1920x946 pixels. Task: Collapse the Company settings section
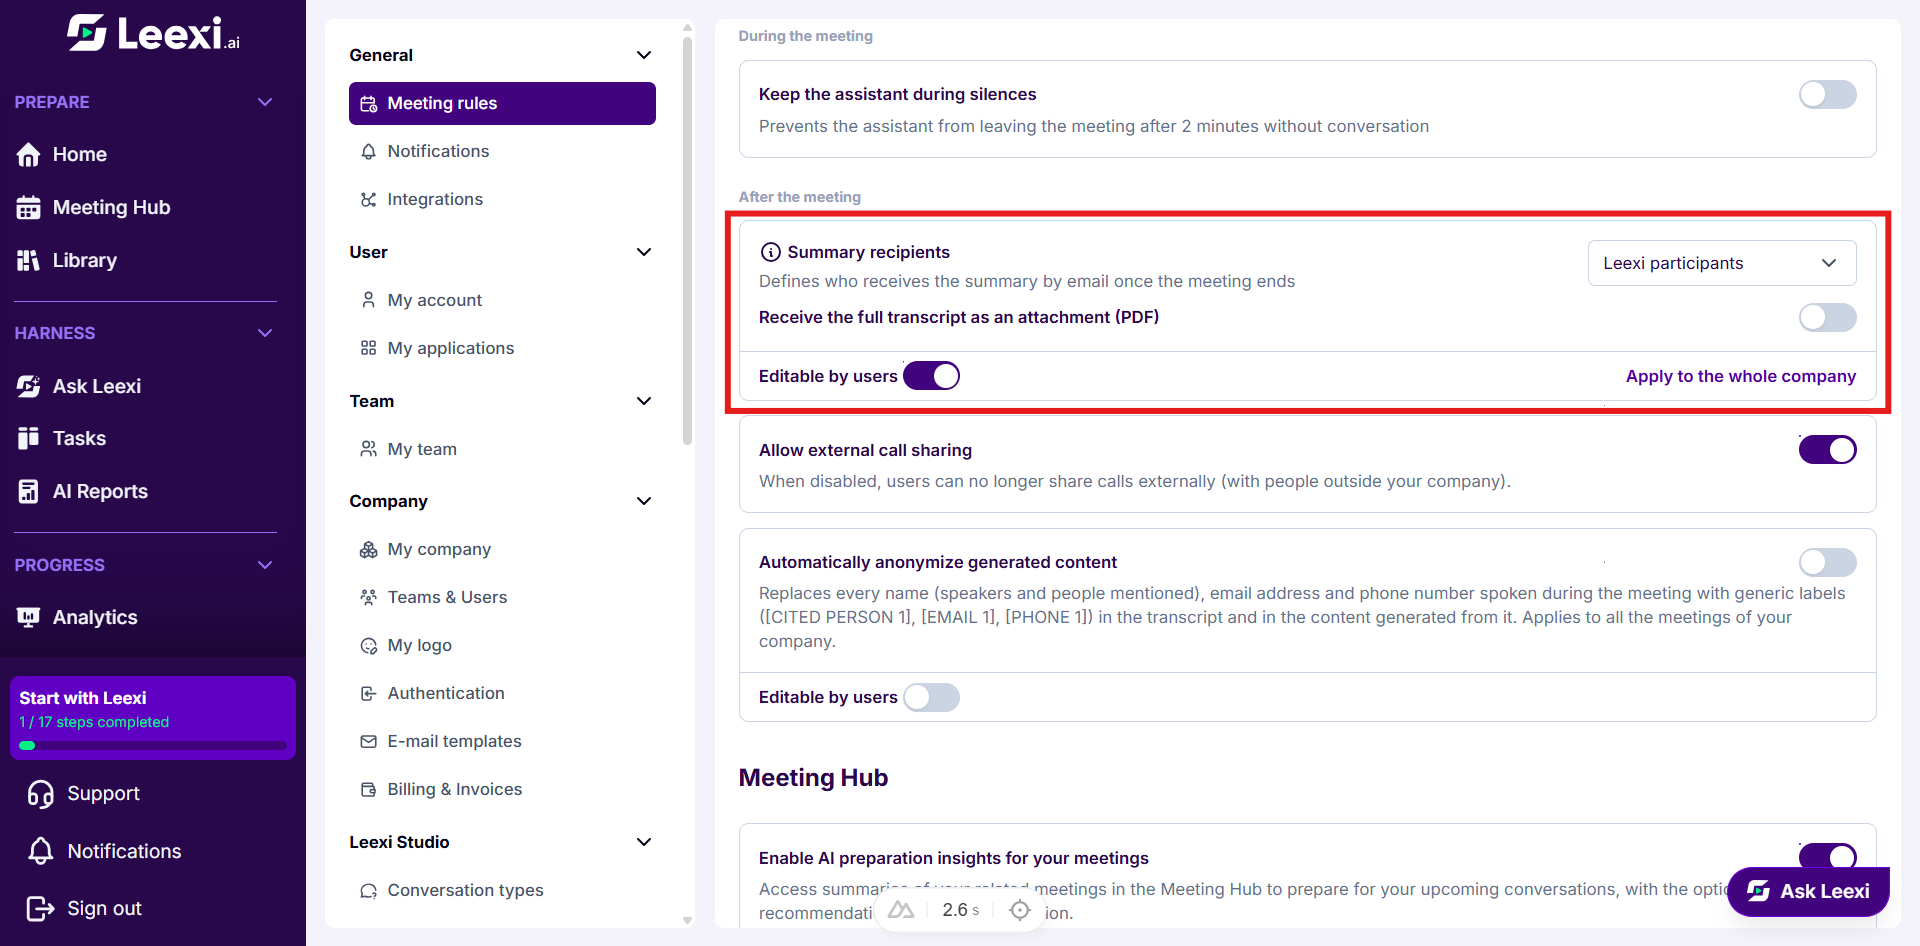[644, 501]
